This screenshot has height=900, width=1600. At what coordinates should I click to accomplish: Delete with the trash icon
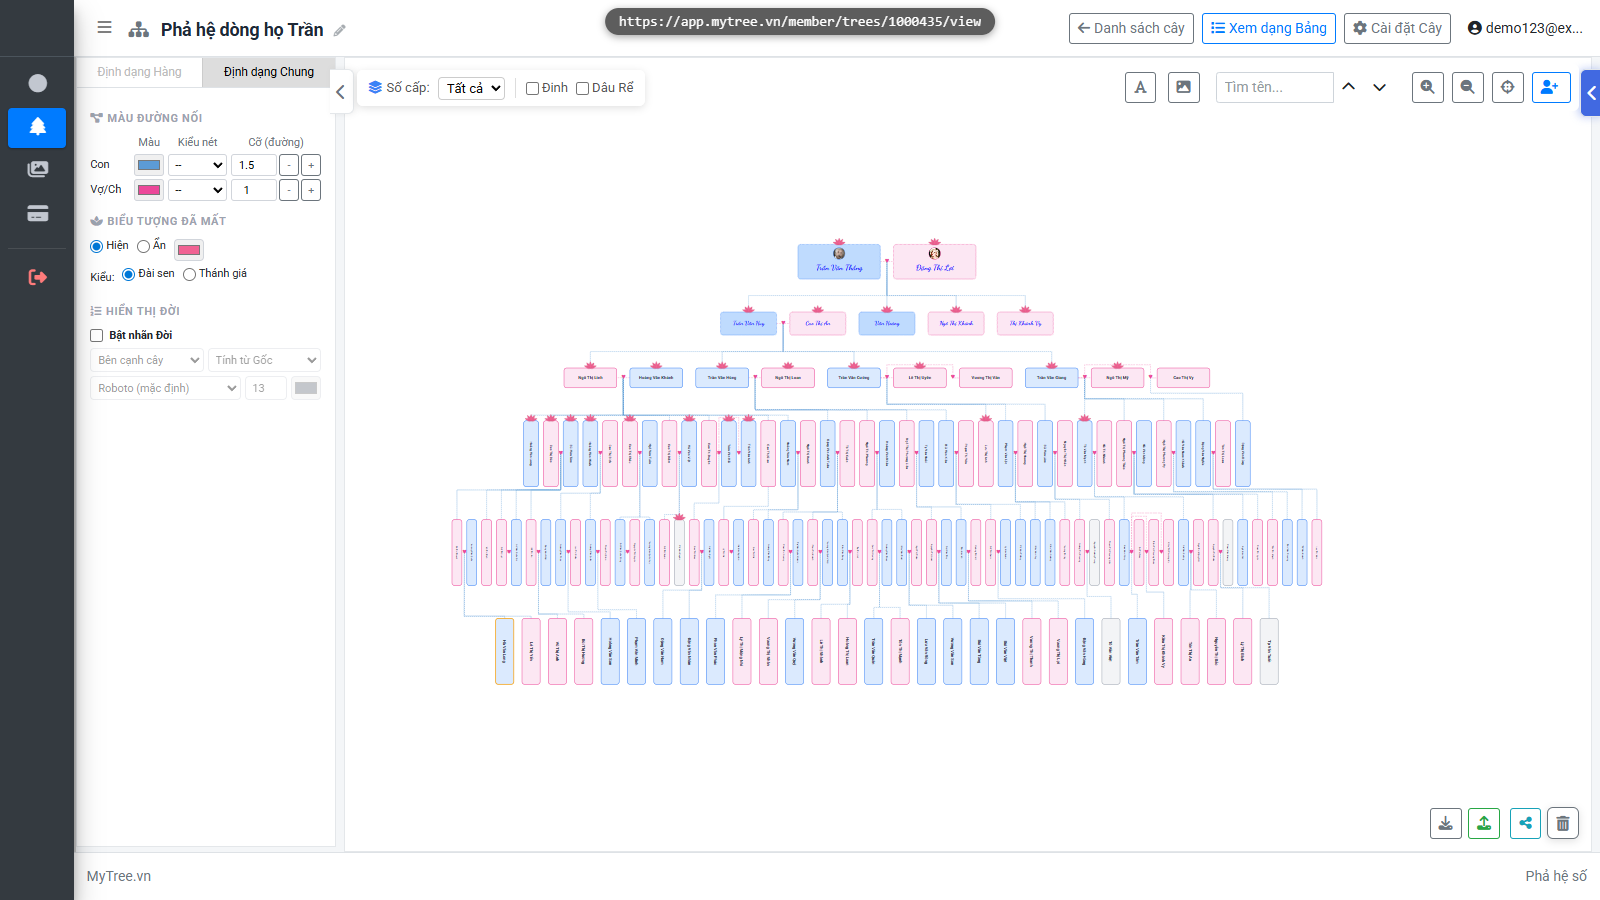pyautogui.click(x=1563, y=823)
